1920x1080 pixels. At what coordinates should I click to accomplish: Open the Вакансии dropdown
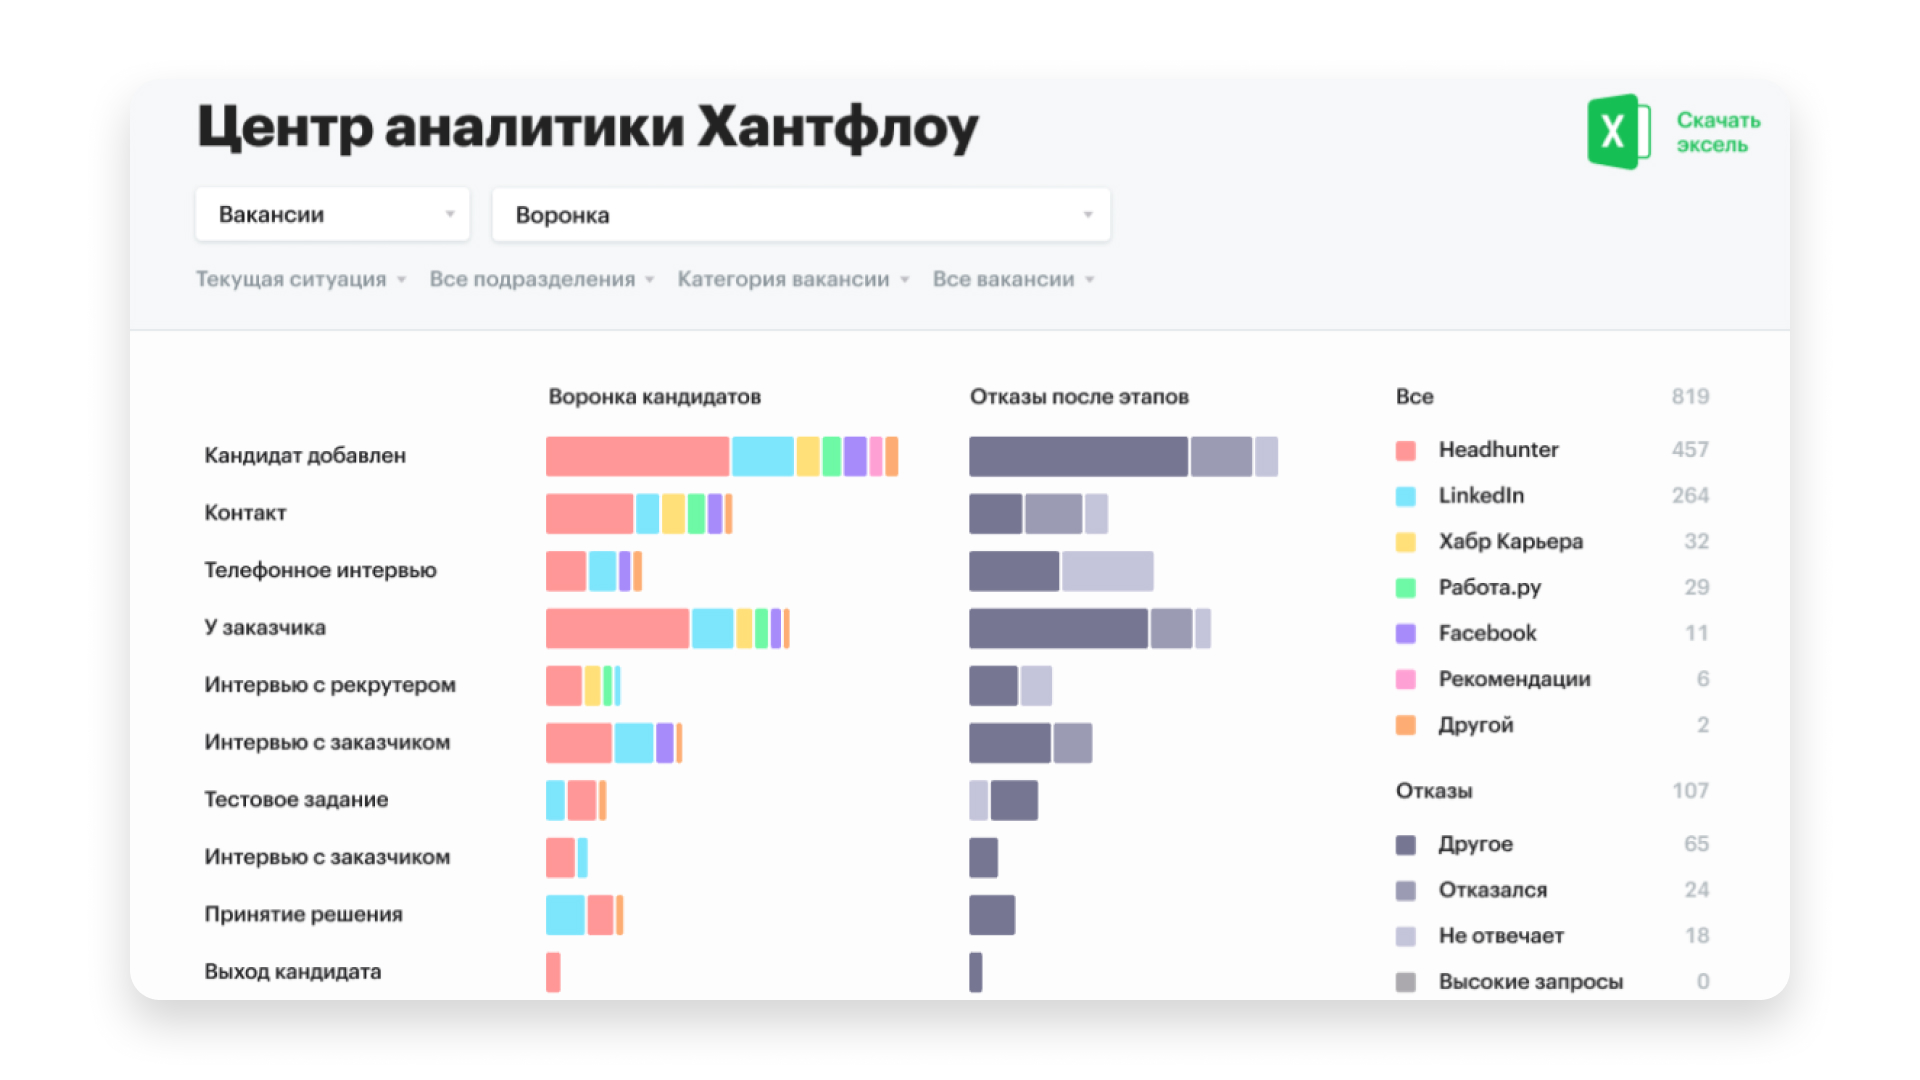332,214
